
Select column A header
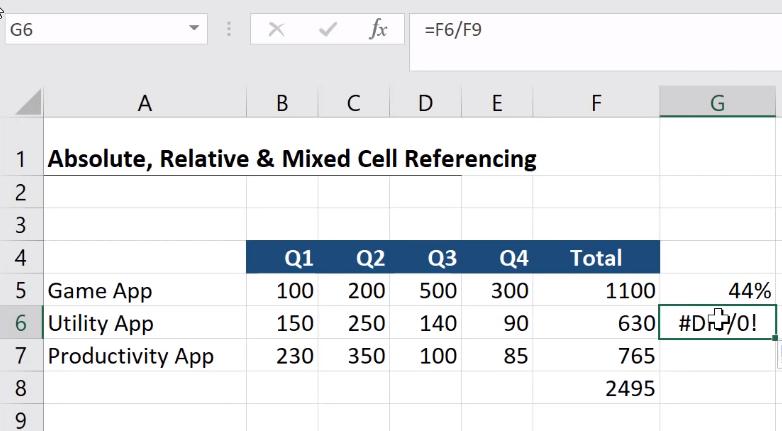(145, 102)
